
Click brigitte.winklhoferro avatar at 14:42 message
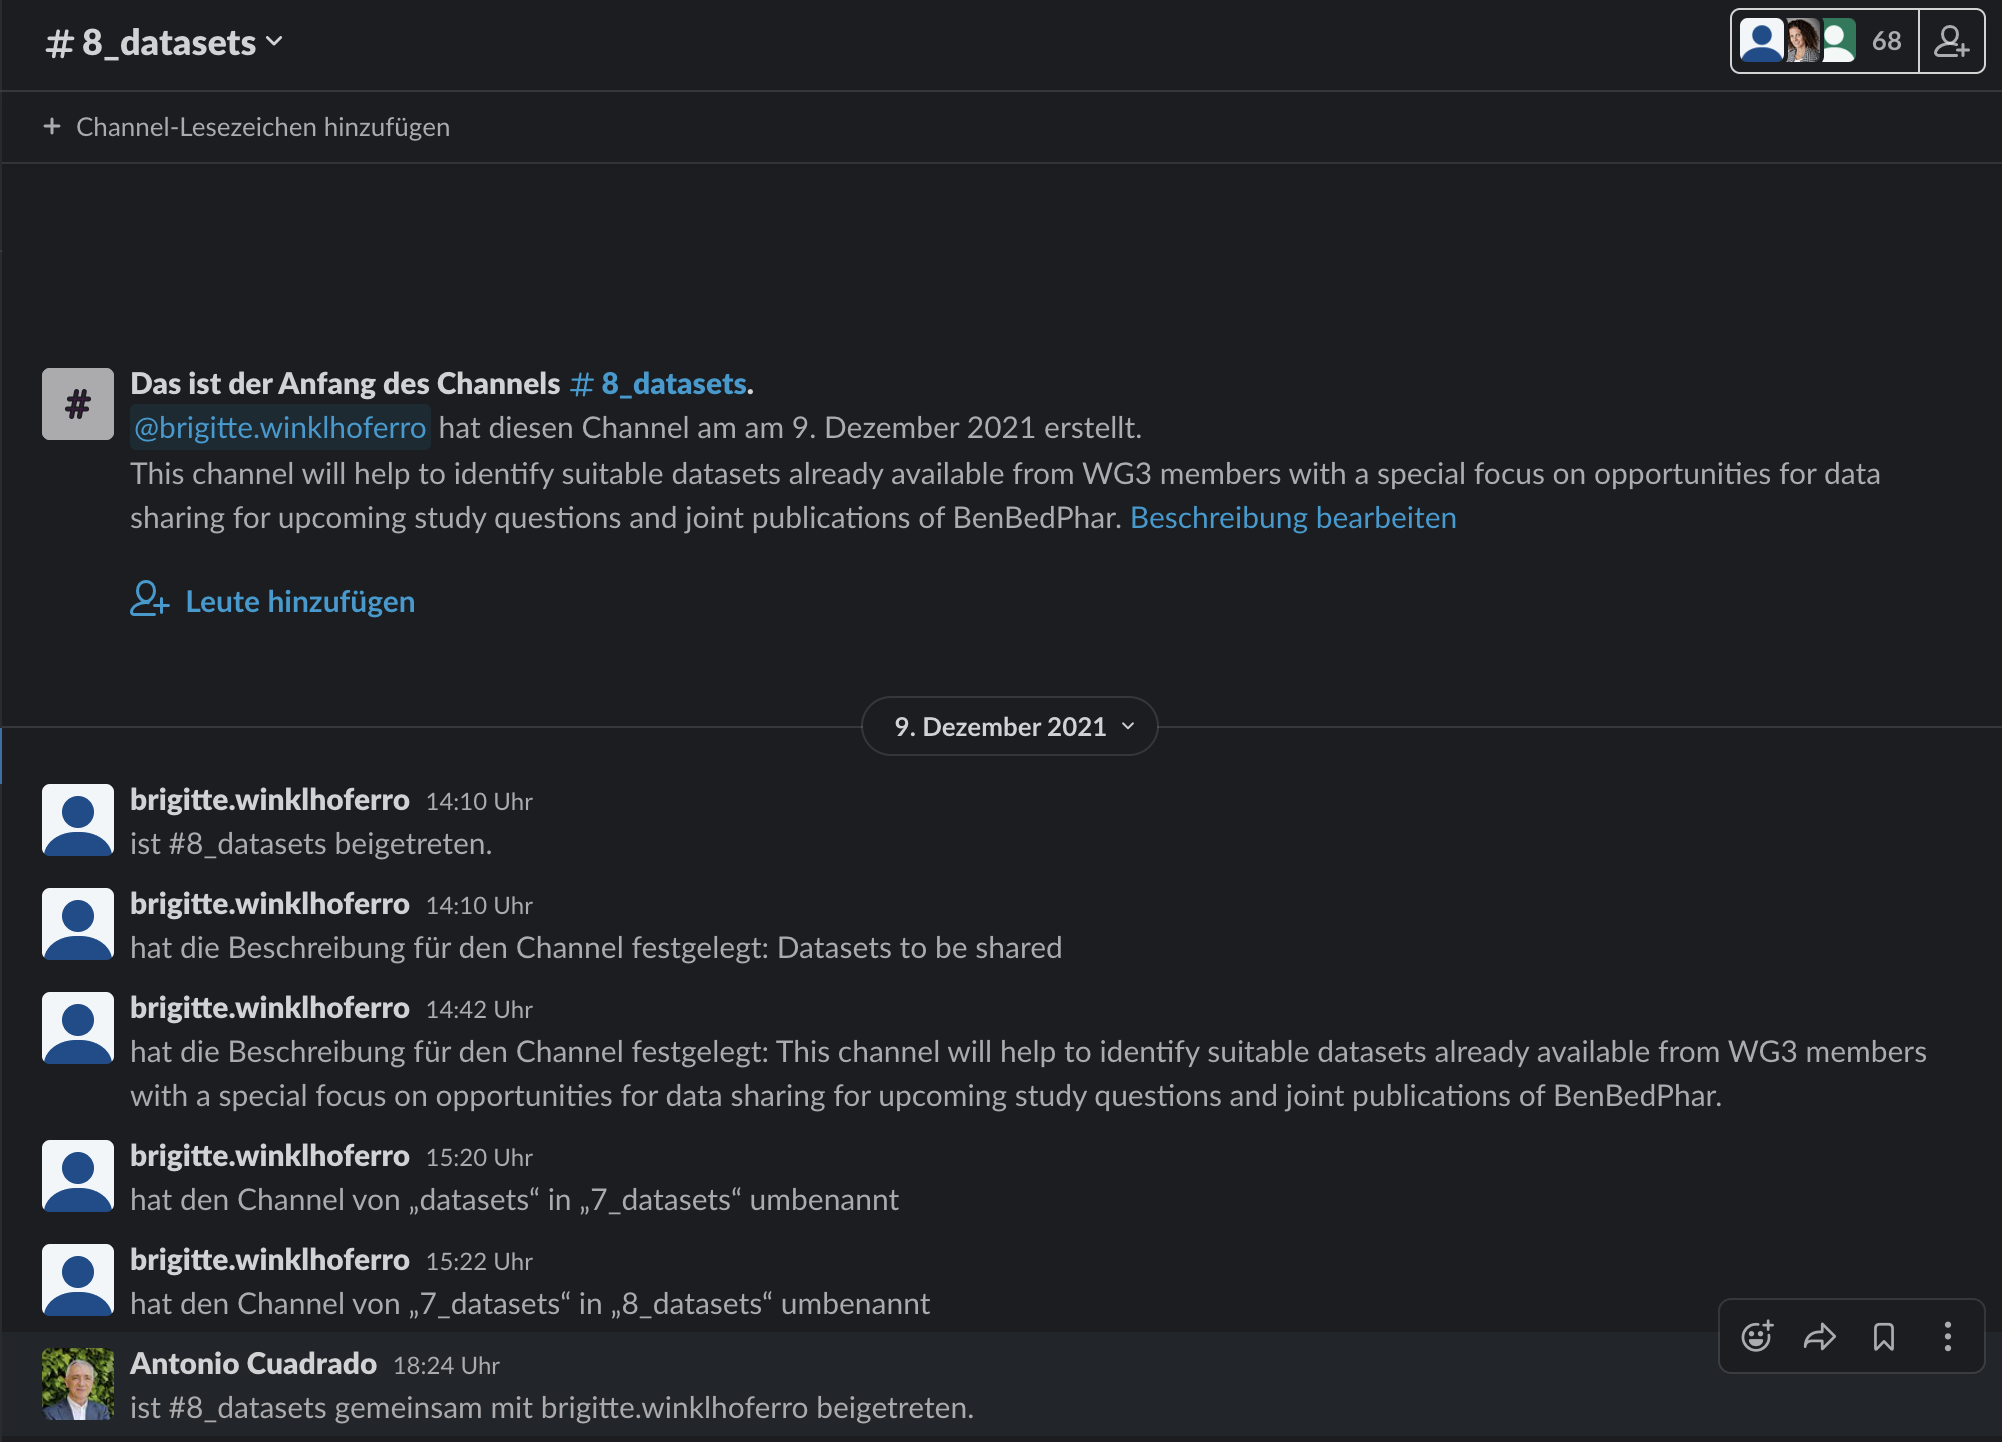[78, 1028]
